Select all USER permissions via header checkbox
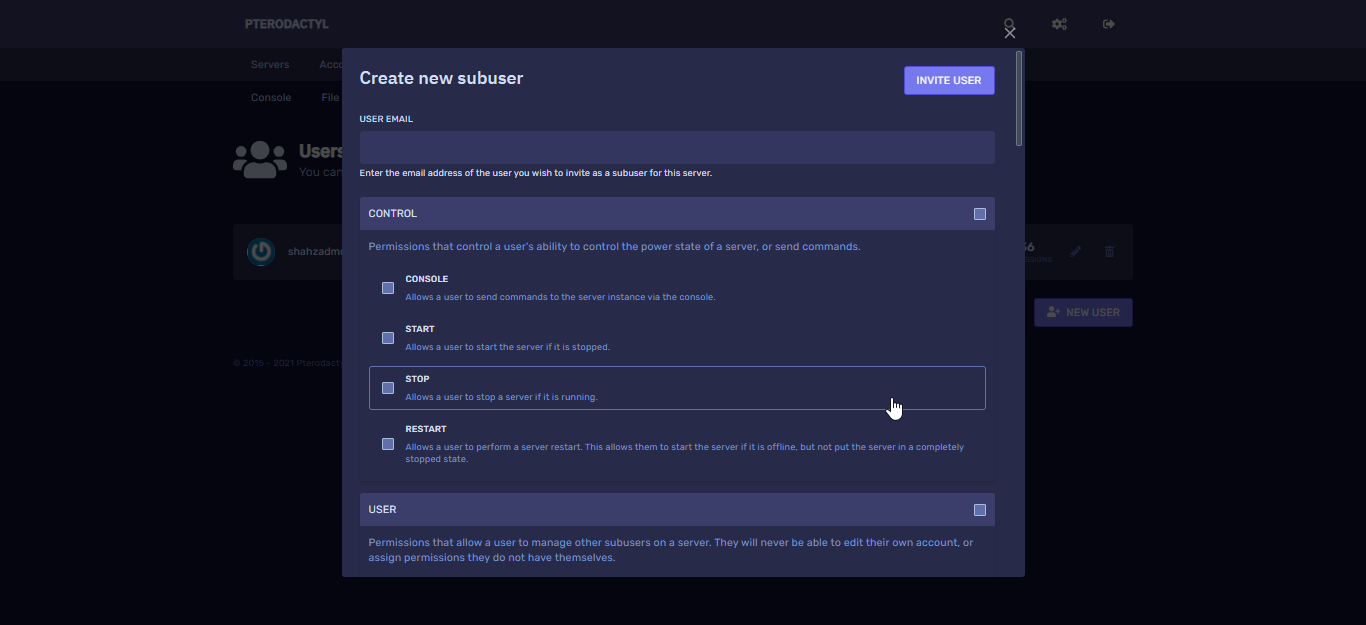1366x625 pixels. 980,510
